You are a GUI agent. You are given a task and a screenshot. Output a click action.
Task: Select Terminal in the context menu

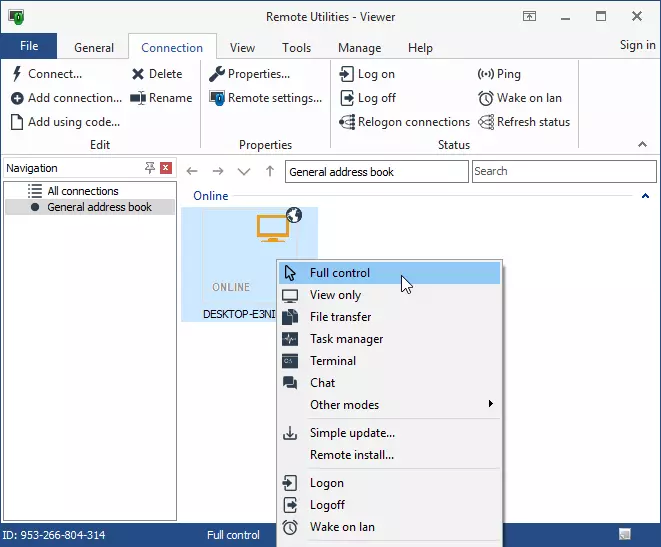point(332,361)
